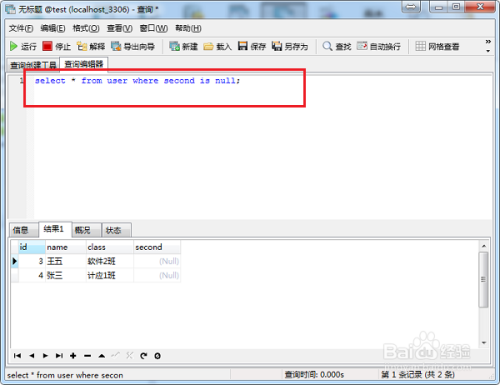Screen dimensions: 500x385
Task: Select class cell 计应1班
Action: pos(110,275)
